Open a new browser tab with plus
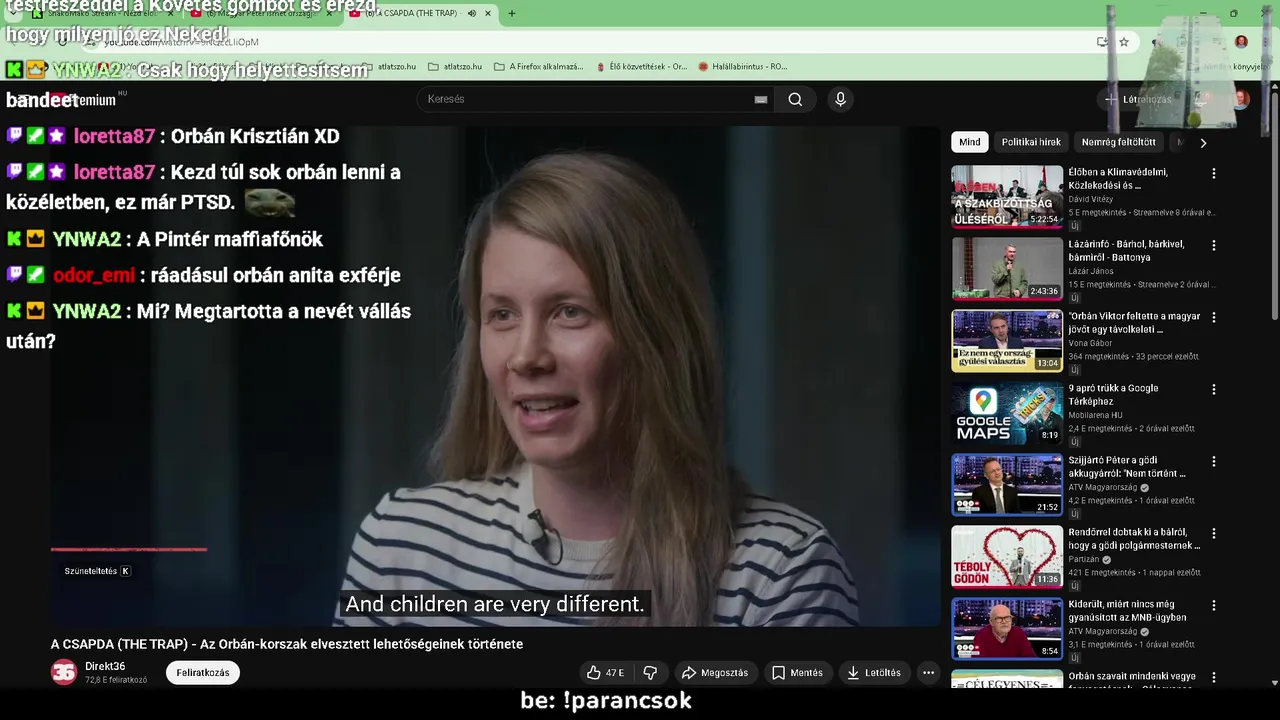The height and width of the screenshot is (720, 1280). [x=512, y=13]
